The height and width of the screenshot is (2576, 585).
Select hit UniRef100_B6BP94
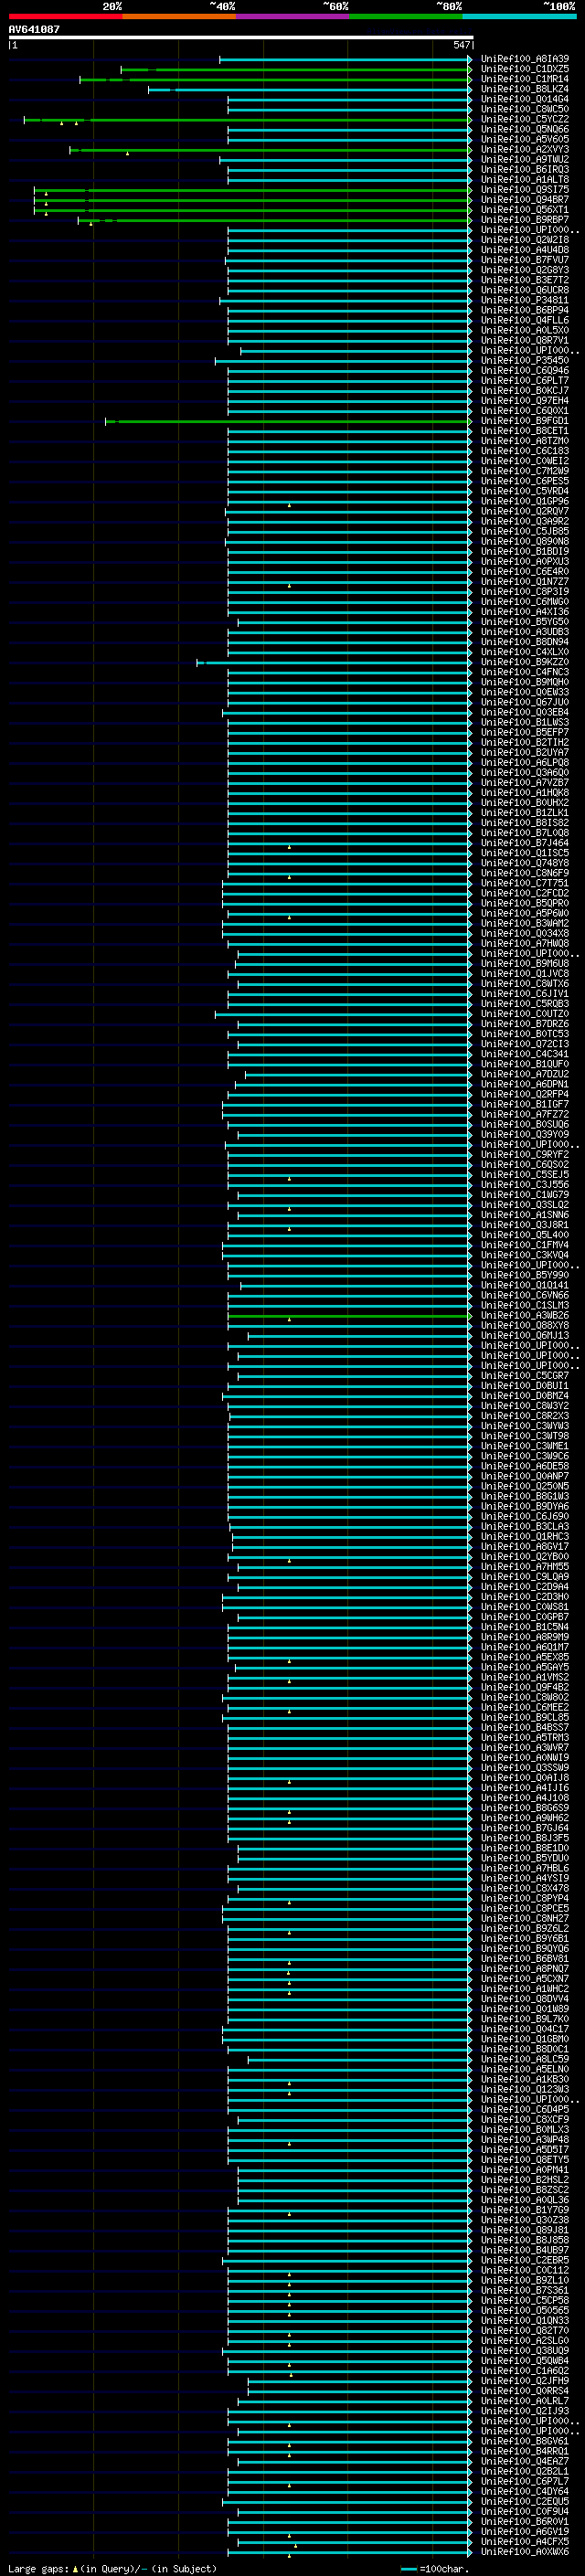524,310
